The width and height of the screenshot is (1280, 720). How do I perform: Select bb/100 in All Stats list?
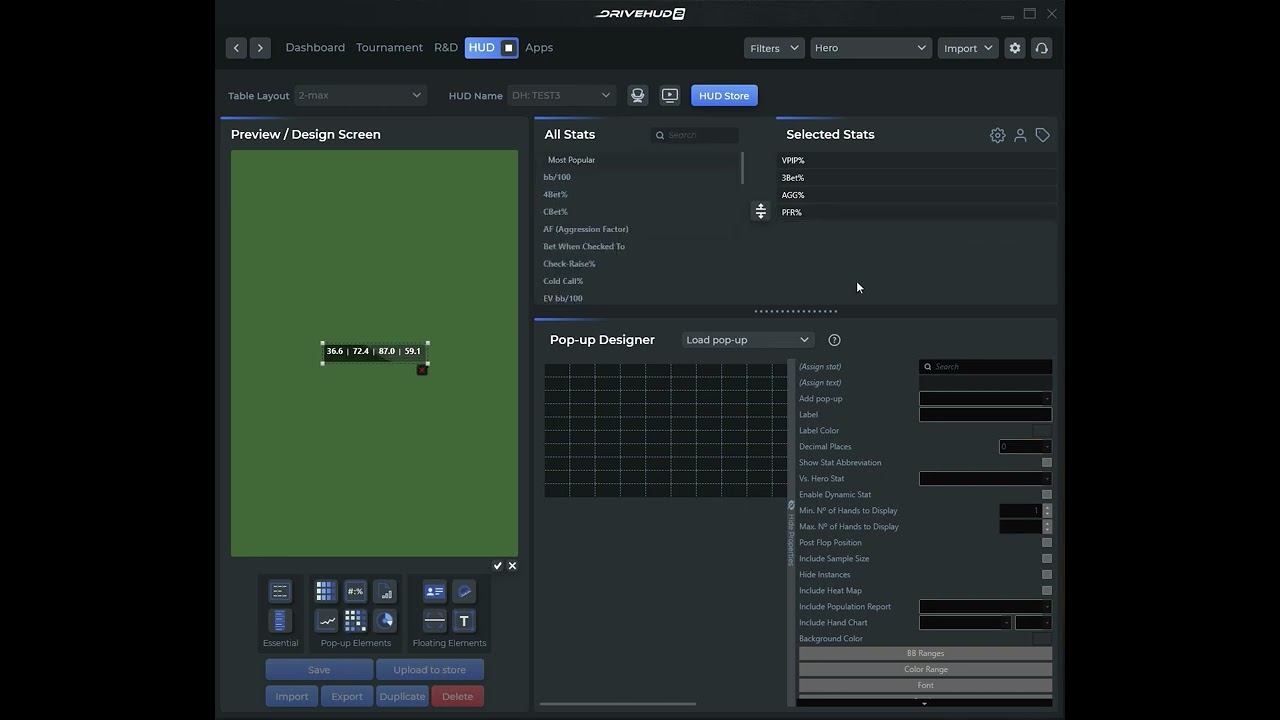[557, 177]
